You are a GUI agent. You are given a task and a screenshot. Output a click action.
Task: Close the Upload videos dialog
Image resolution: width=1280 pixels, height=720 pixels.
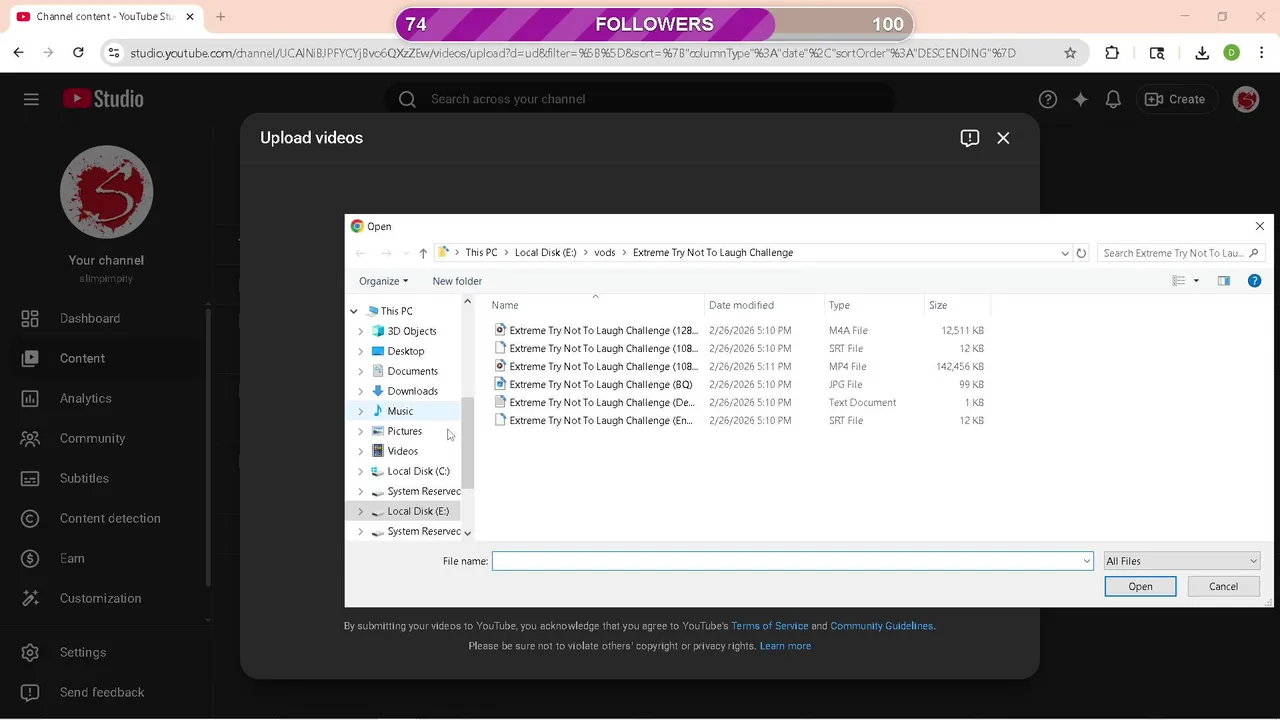tap(1003, 138)
